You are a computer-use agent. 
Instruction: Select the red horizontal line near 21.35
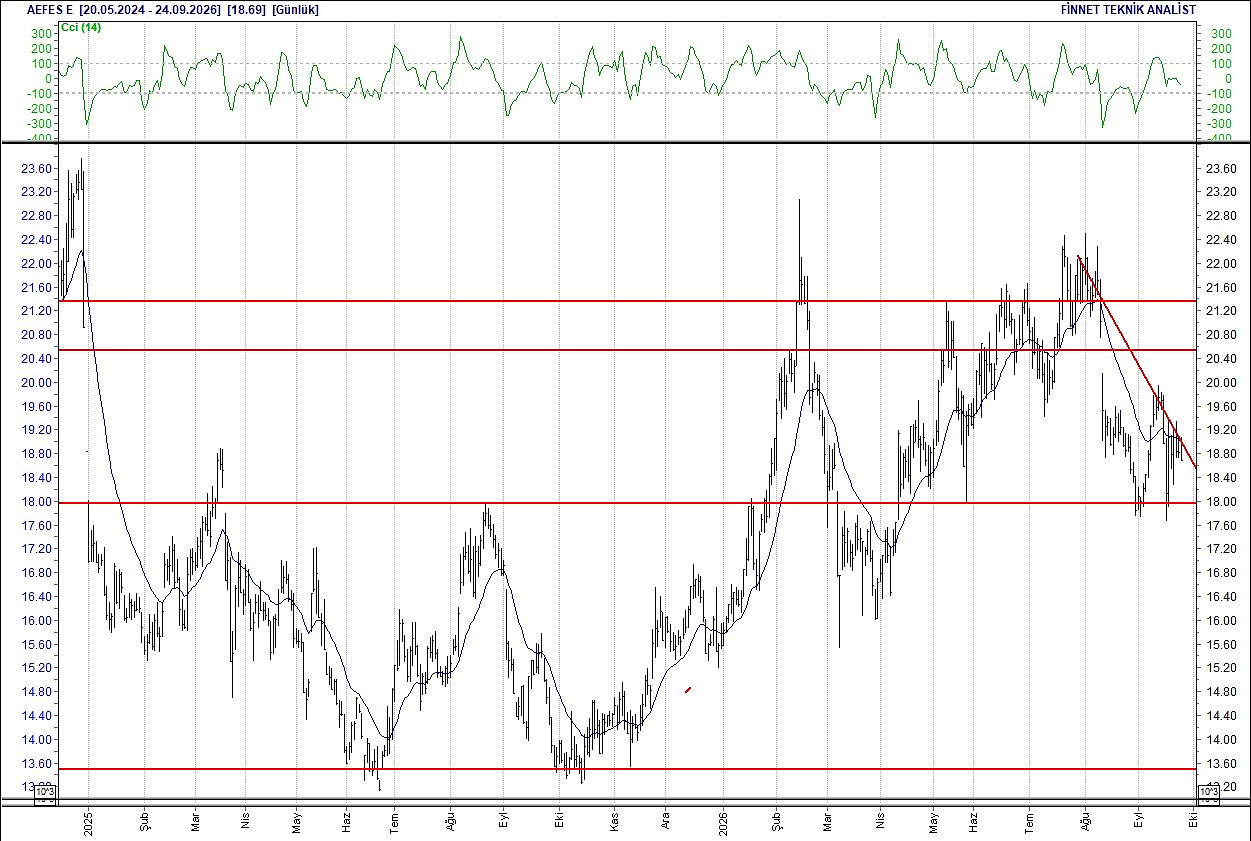point(627,300)
